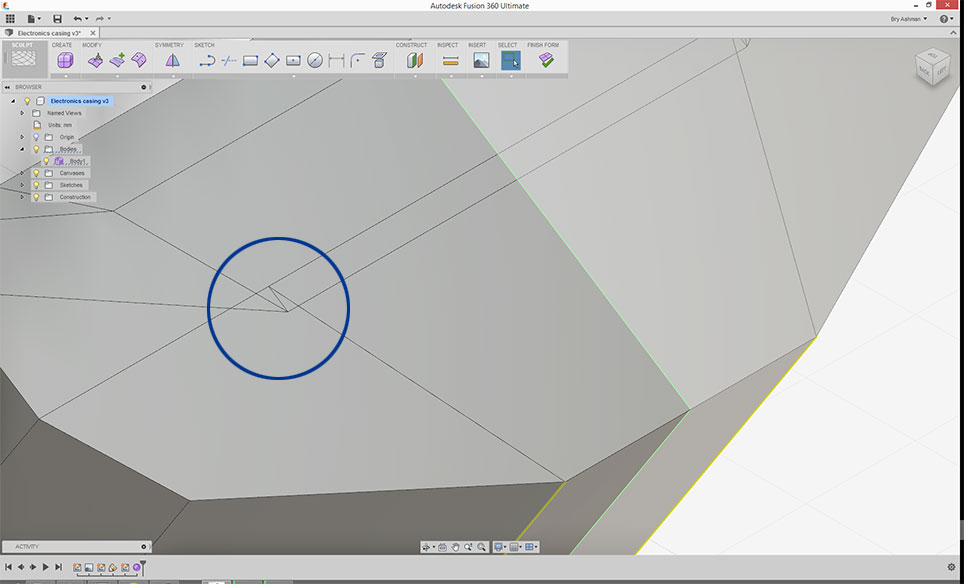Image resolution: width=964 pixels, height=584 pixels.
Task: Activate the Edit Form tool
Action: tap(95, 60)
